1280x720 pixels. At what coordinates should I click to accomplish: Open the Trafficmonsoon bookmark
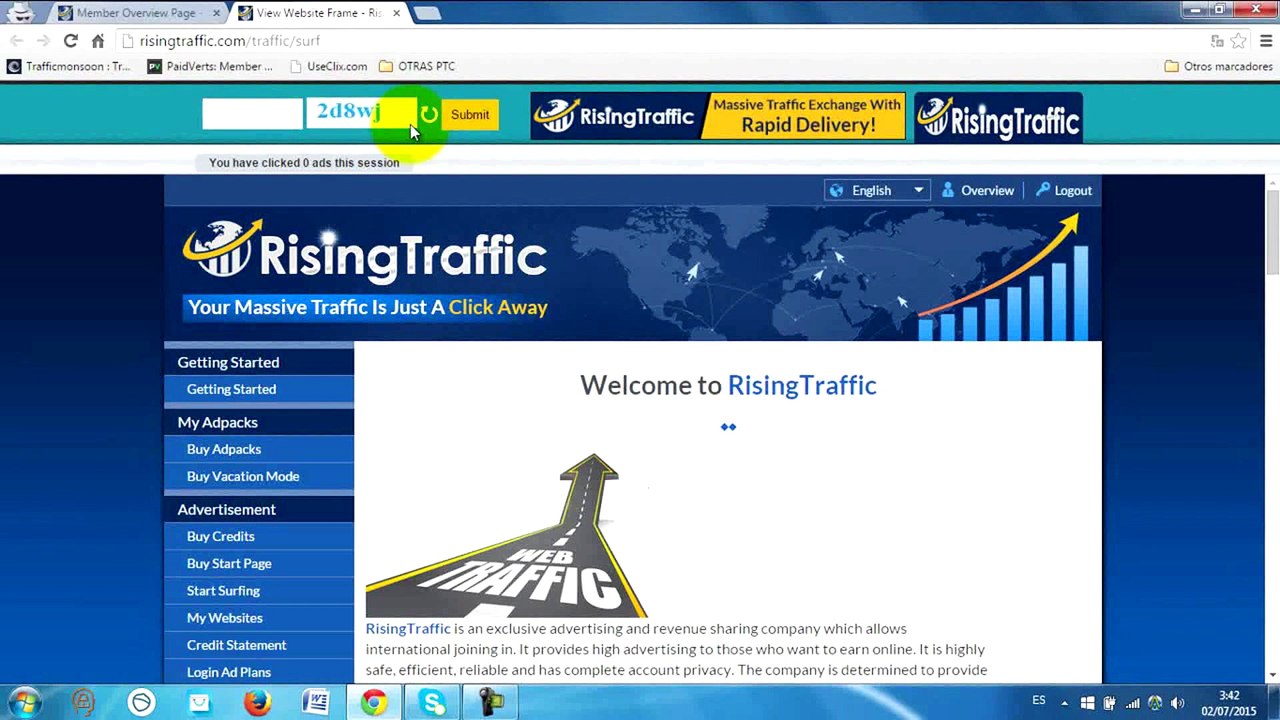(69, 66)
